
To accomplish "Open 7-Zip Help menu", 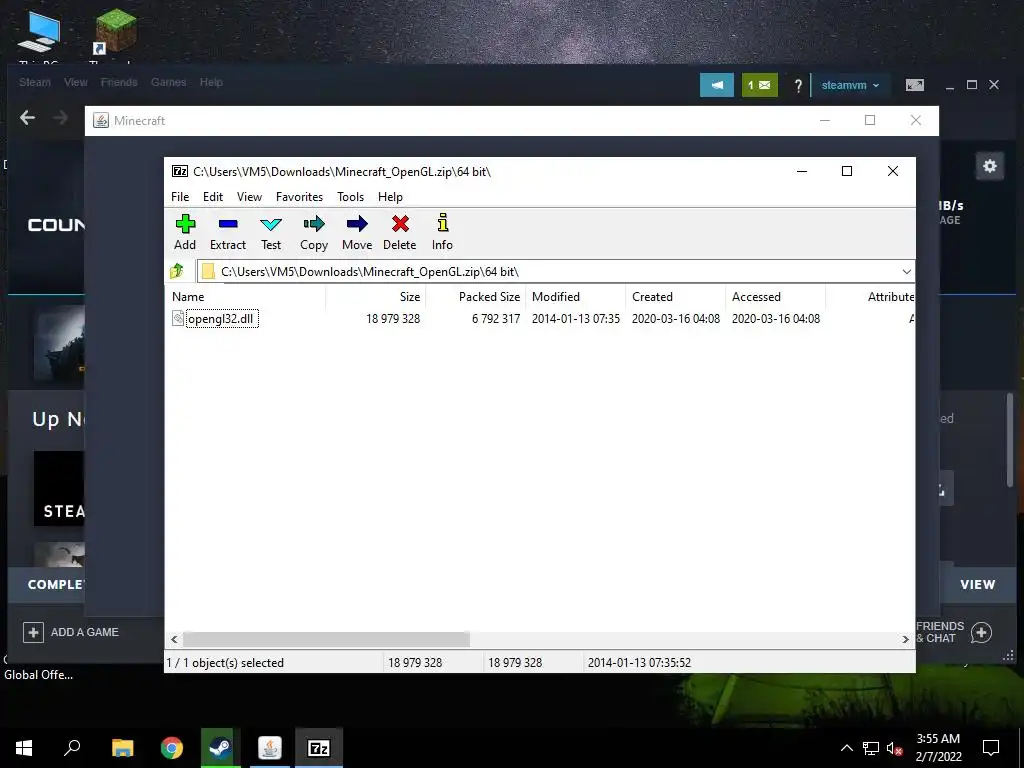I will (391, 197).
